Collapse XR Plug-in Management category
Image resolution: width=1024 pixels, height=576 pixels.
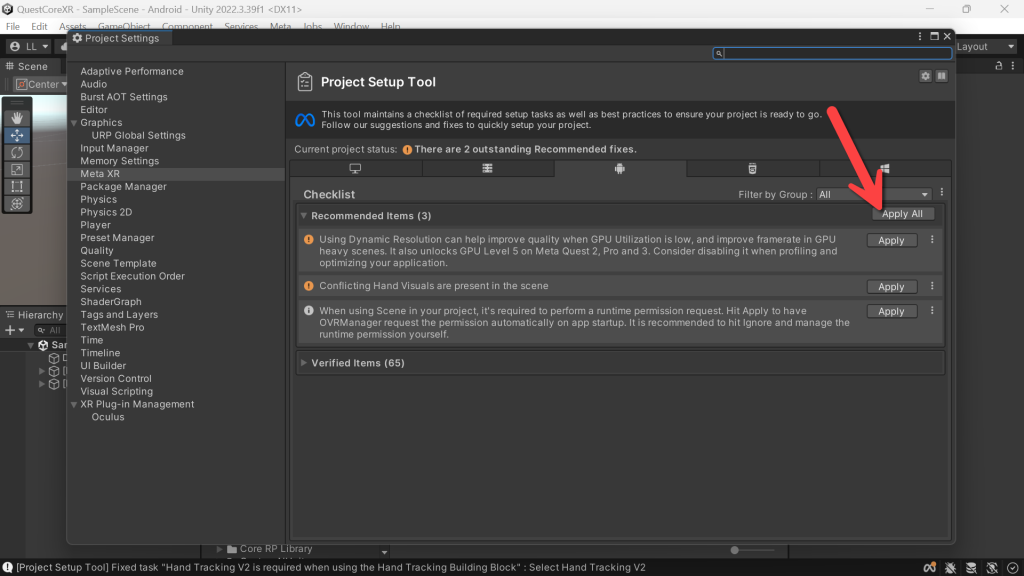click(74, 404)
